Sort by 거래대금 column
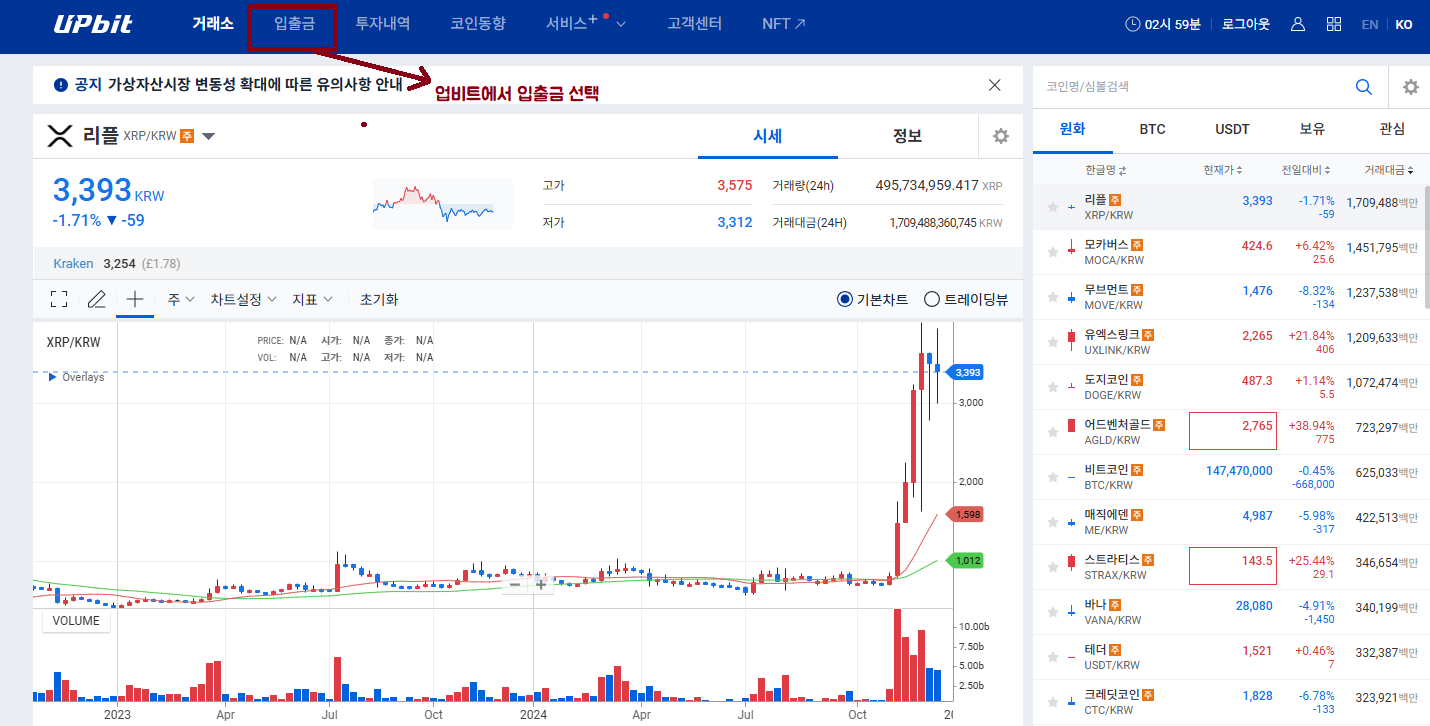1430x726 pixels. click(1390, 170)
